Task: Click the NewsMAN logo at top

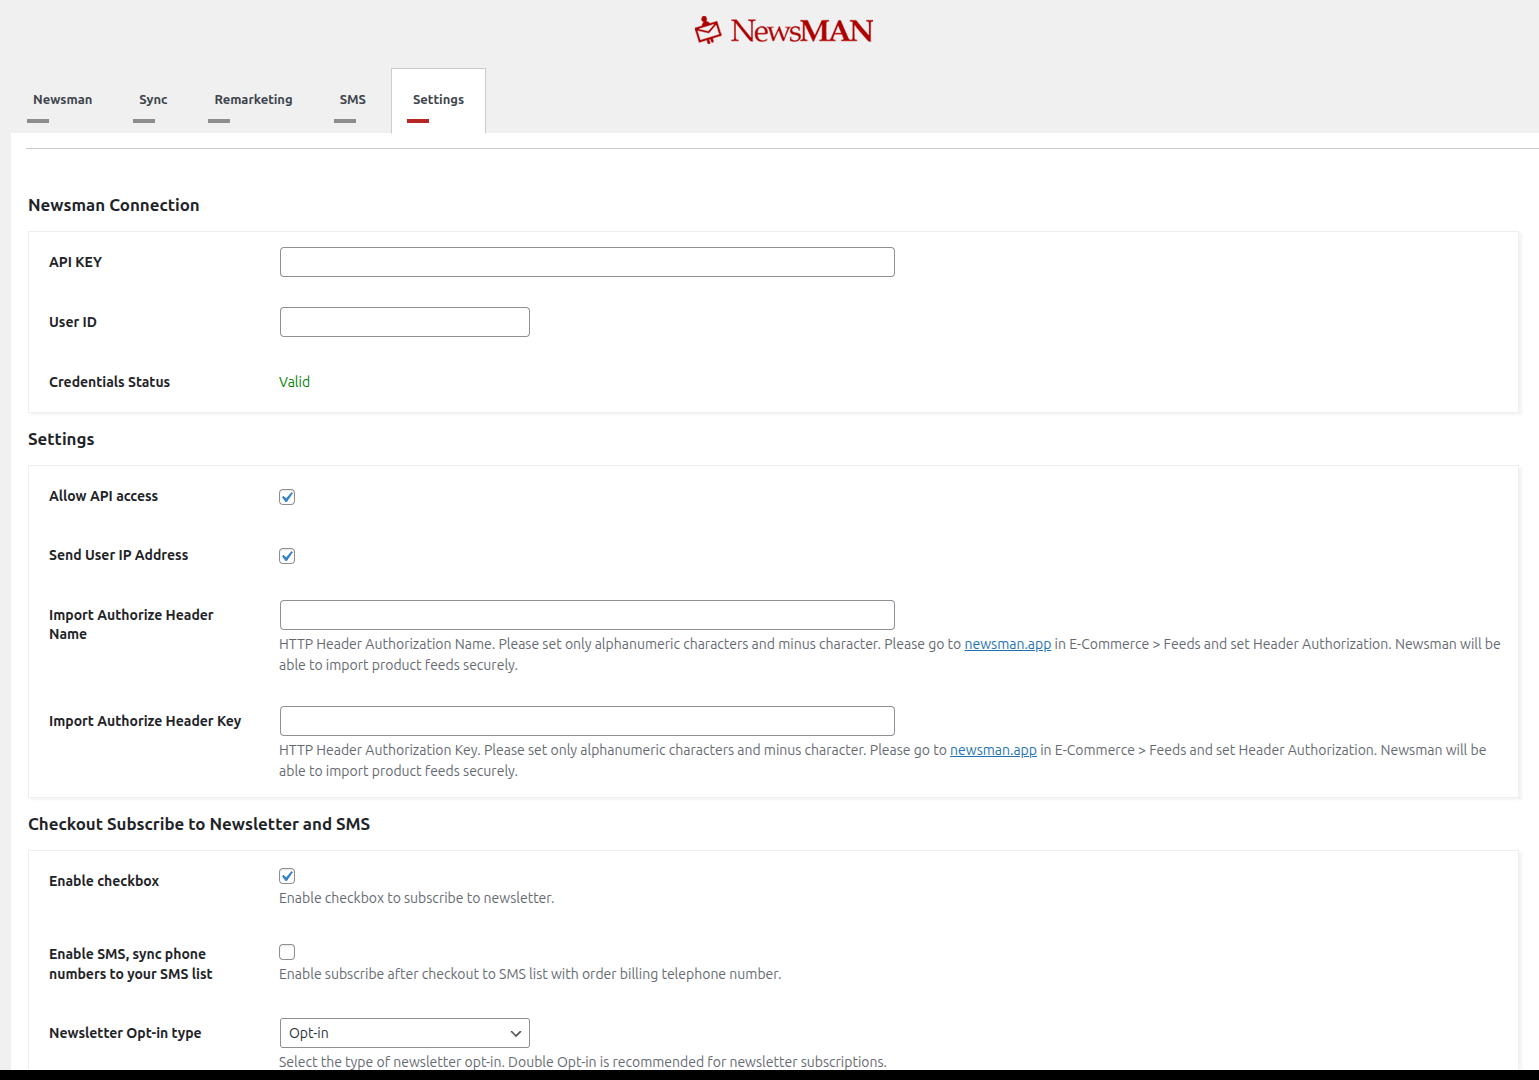Action: click(784, 31)
